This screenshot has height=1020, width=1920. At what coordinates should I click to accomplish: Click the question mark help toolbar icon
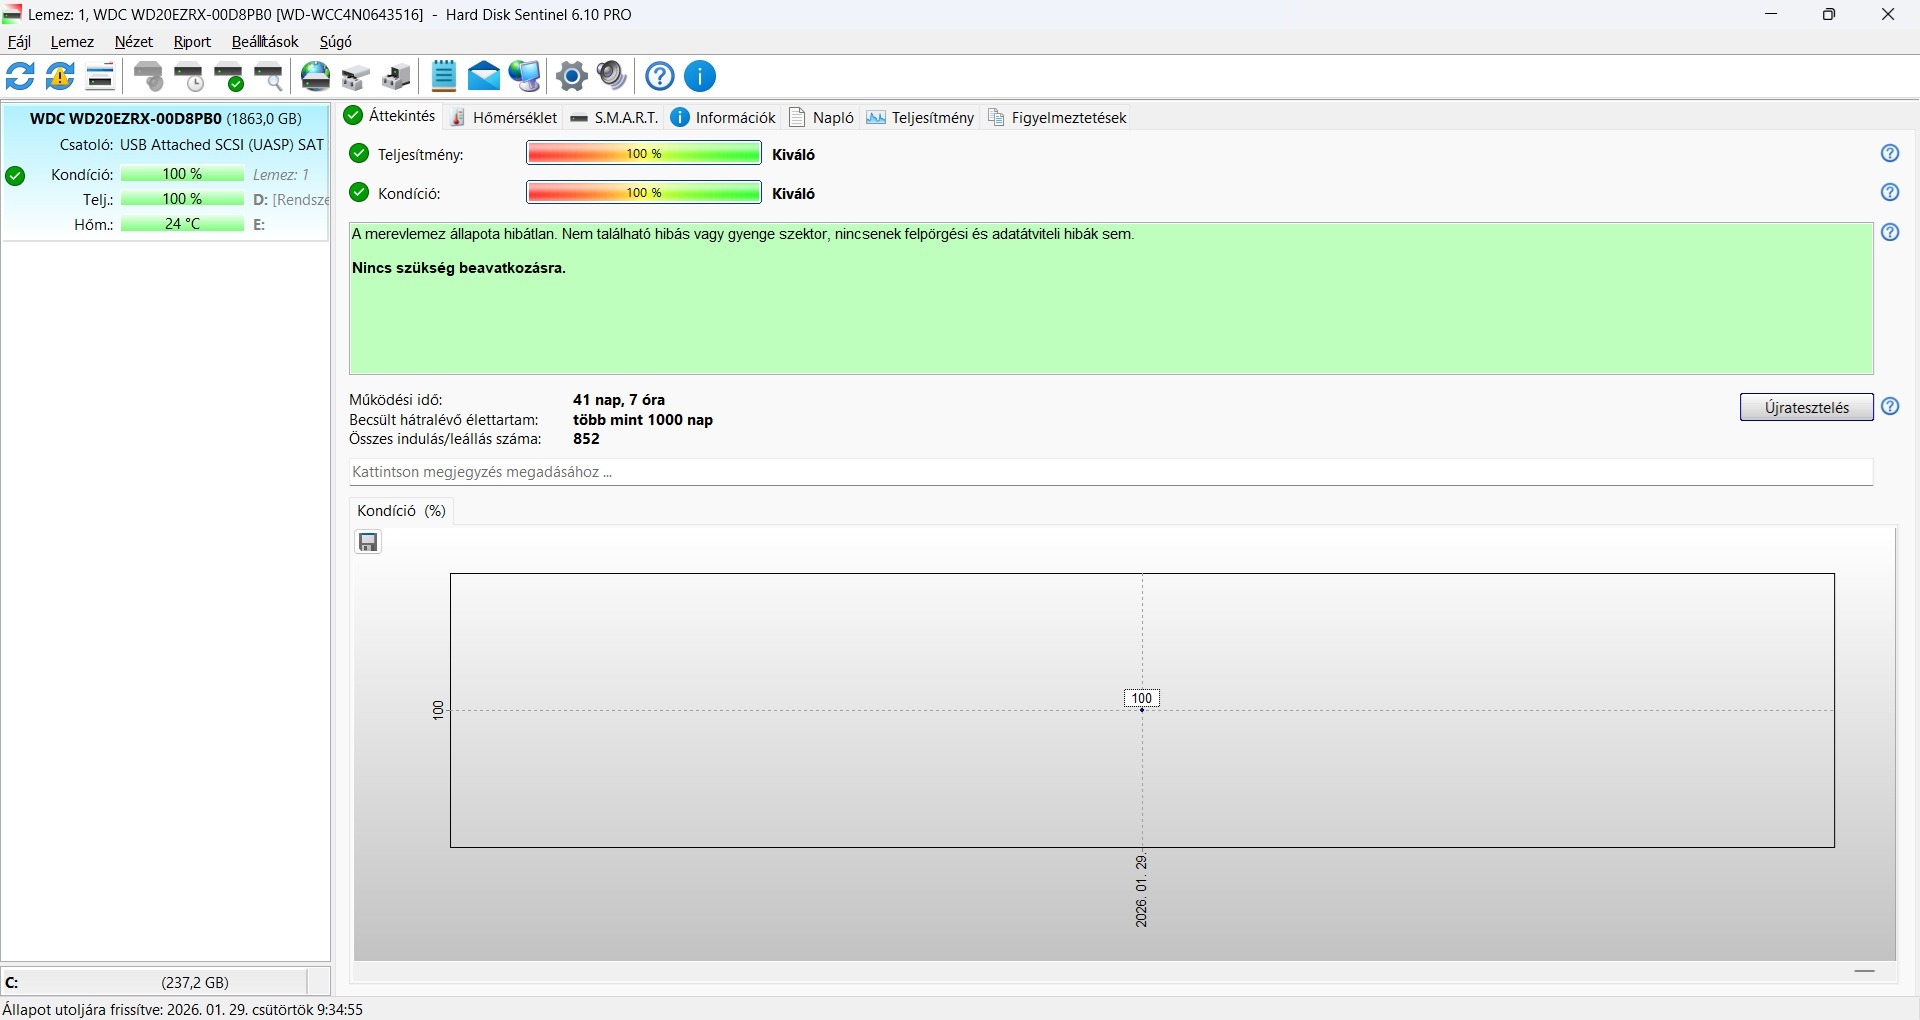(x=660, y=76)
